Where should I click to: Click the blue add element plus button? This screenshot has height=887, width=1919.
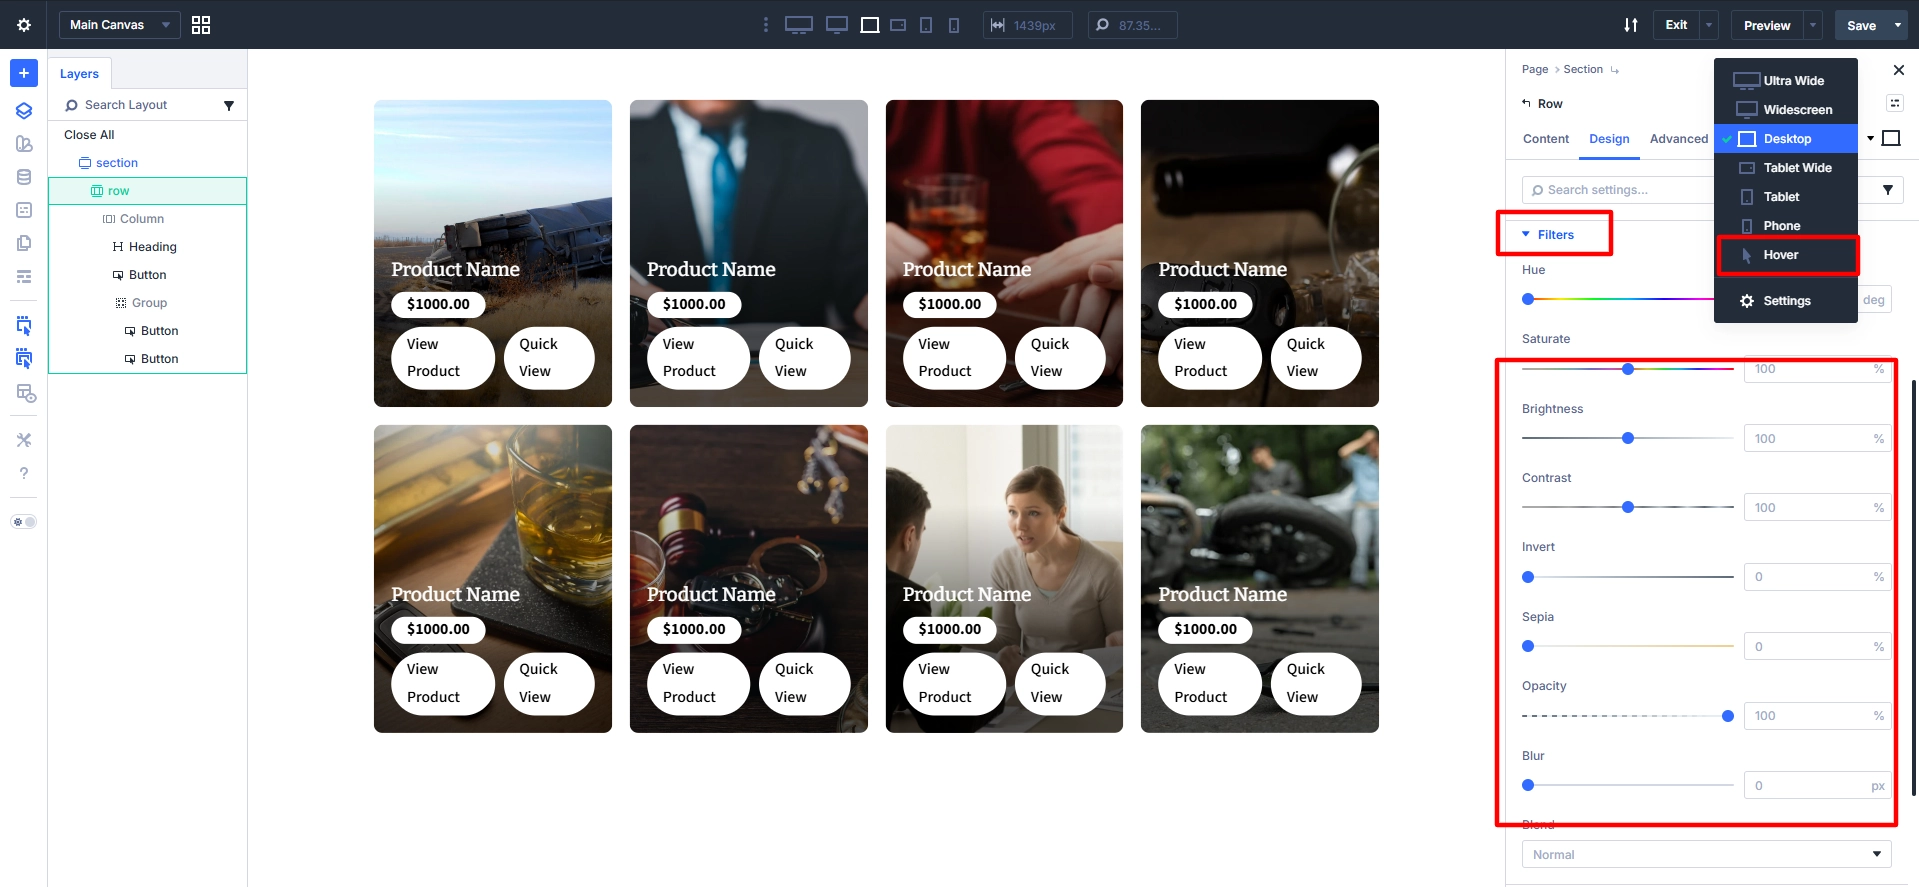coord(24,73)
